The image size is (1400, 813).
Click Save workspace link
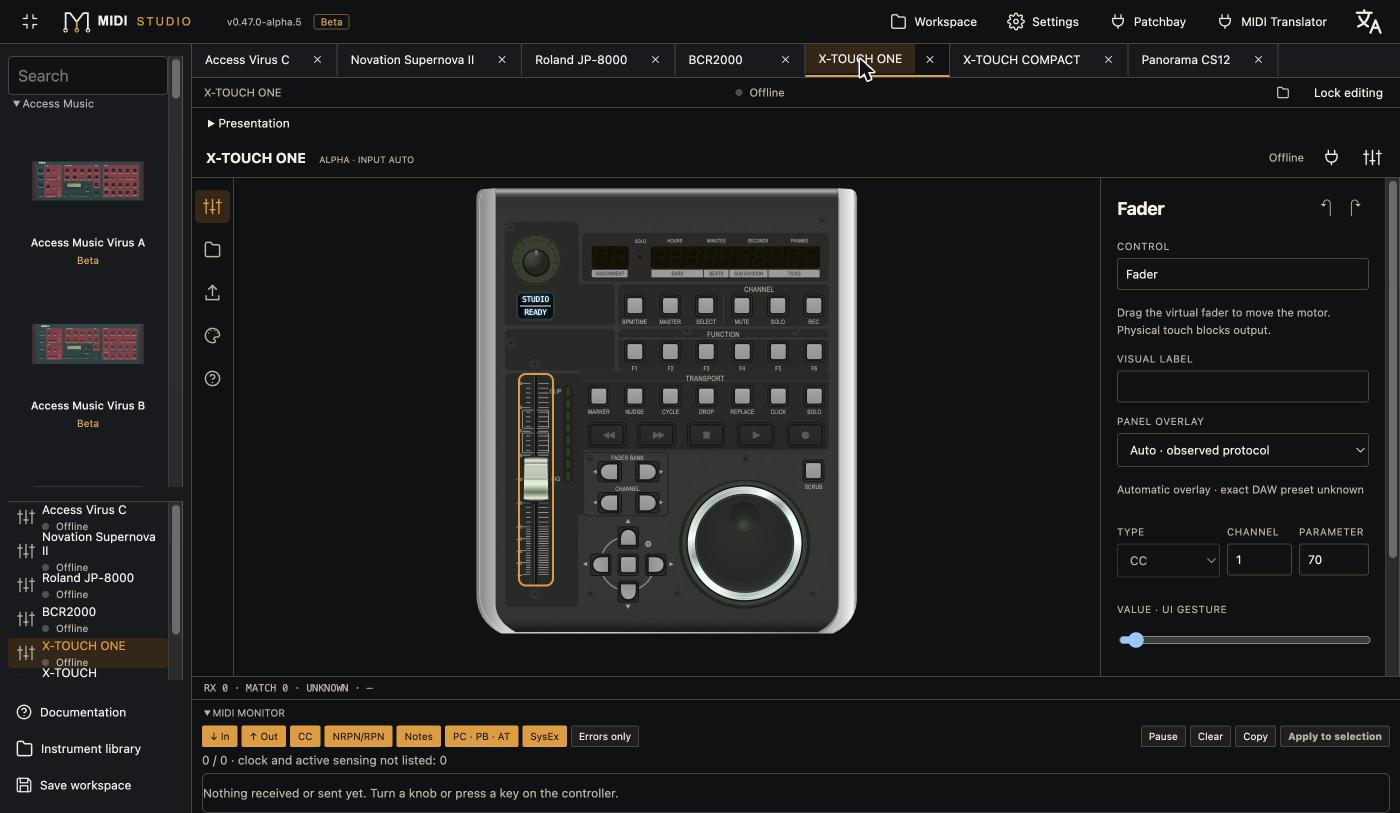coord(74,785)
